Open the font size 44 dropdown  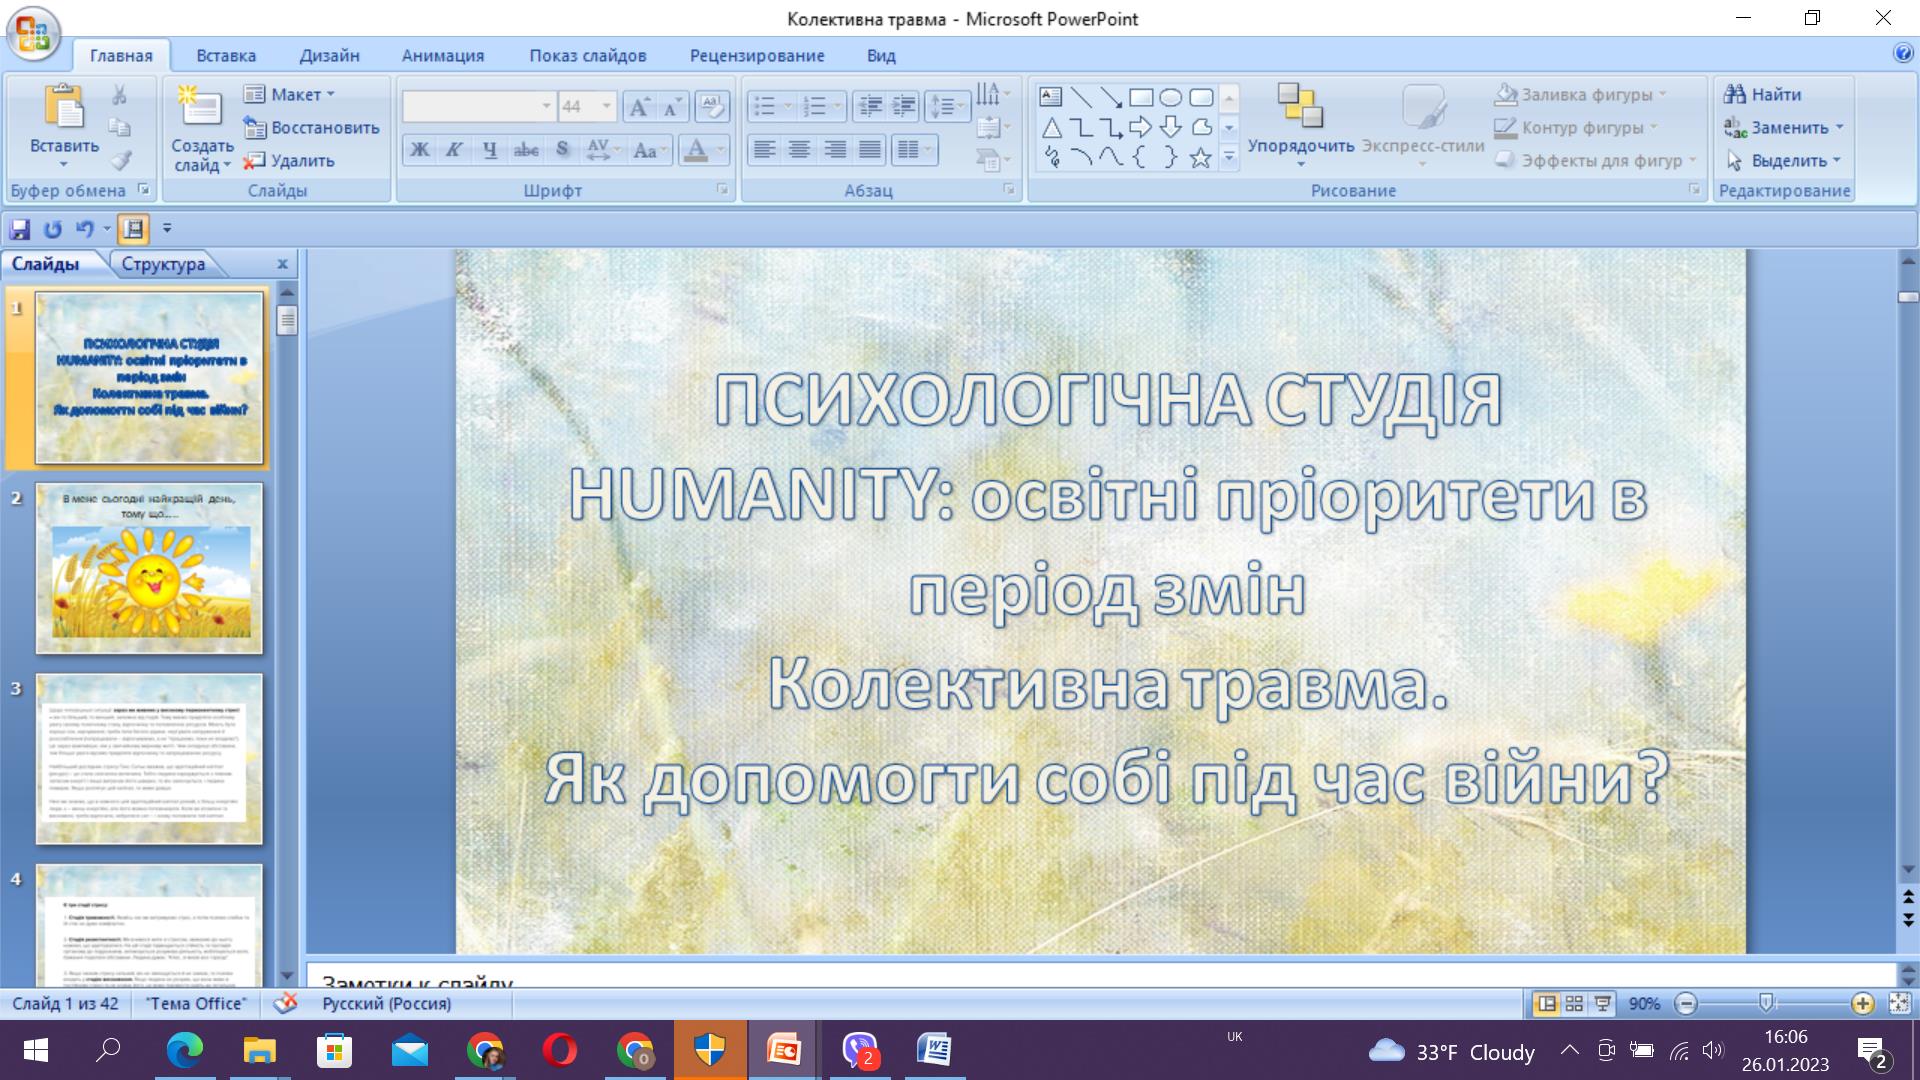coord(606,106)
